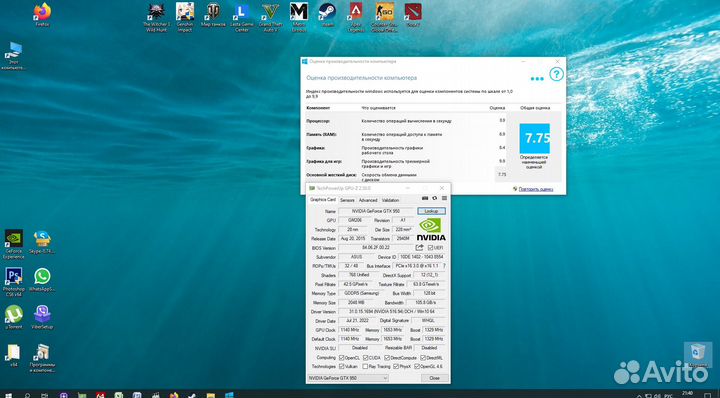The height and width of the screenshot is (398, 720).
Task: Click the BIOS Version field
Action: click(x=376, y=248)
